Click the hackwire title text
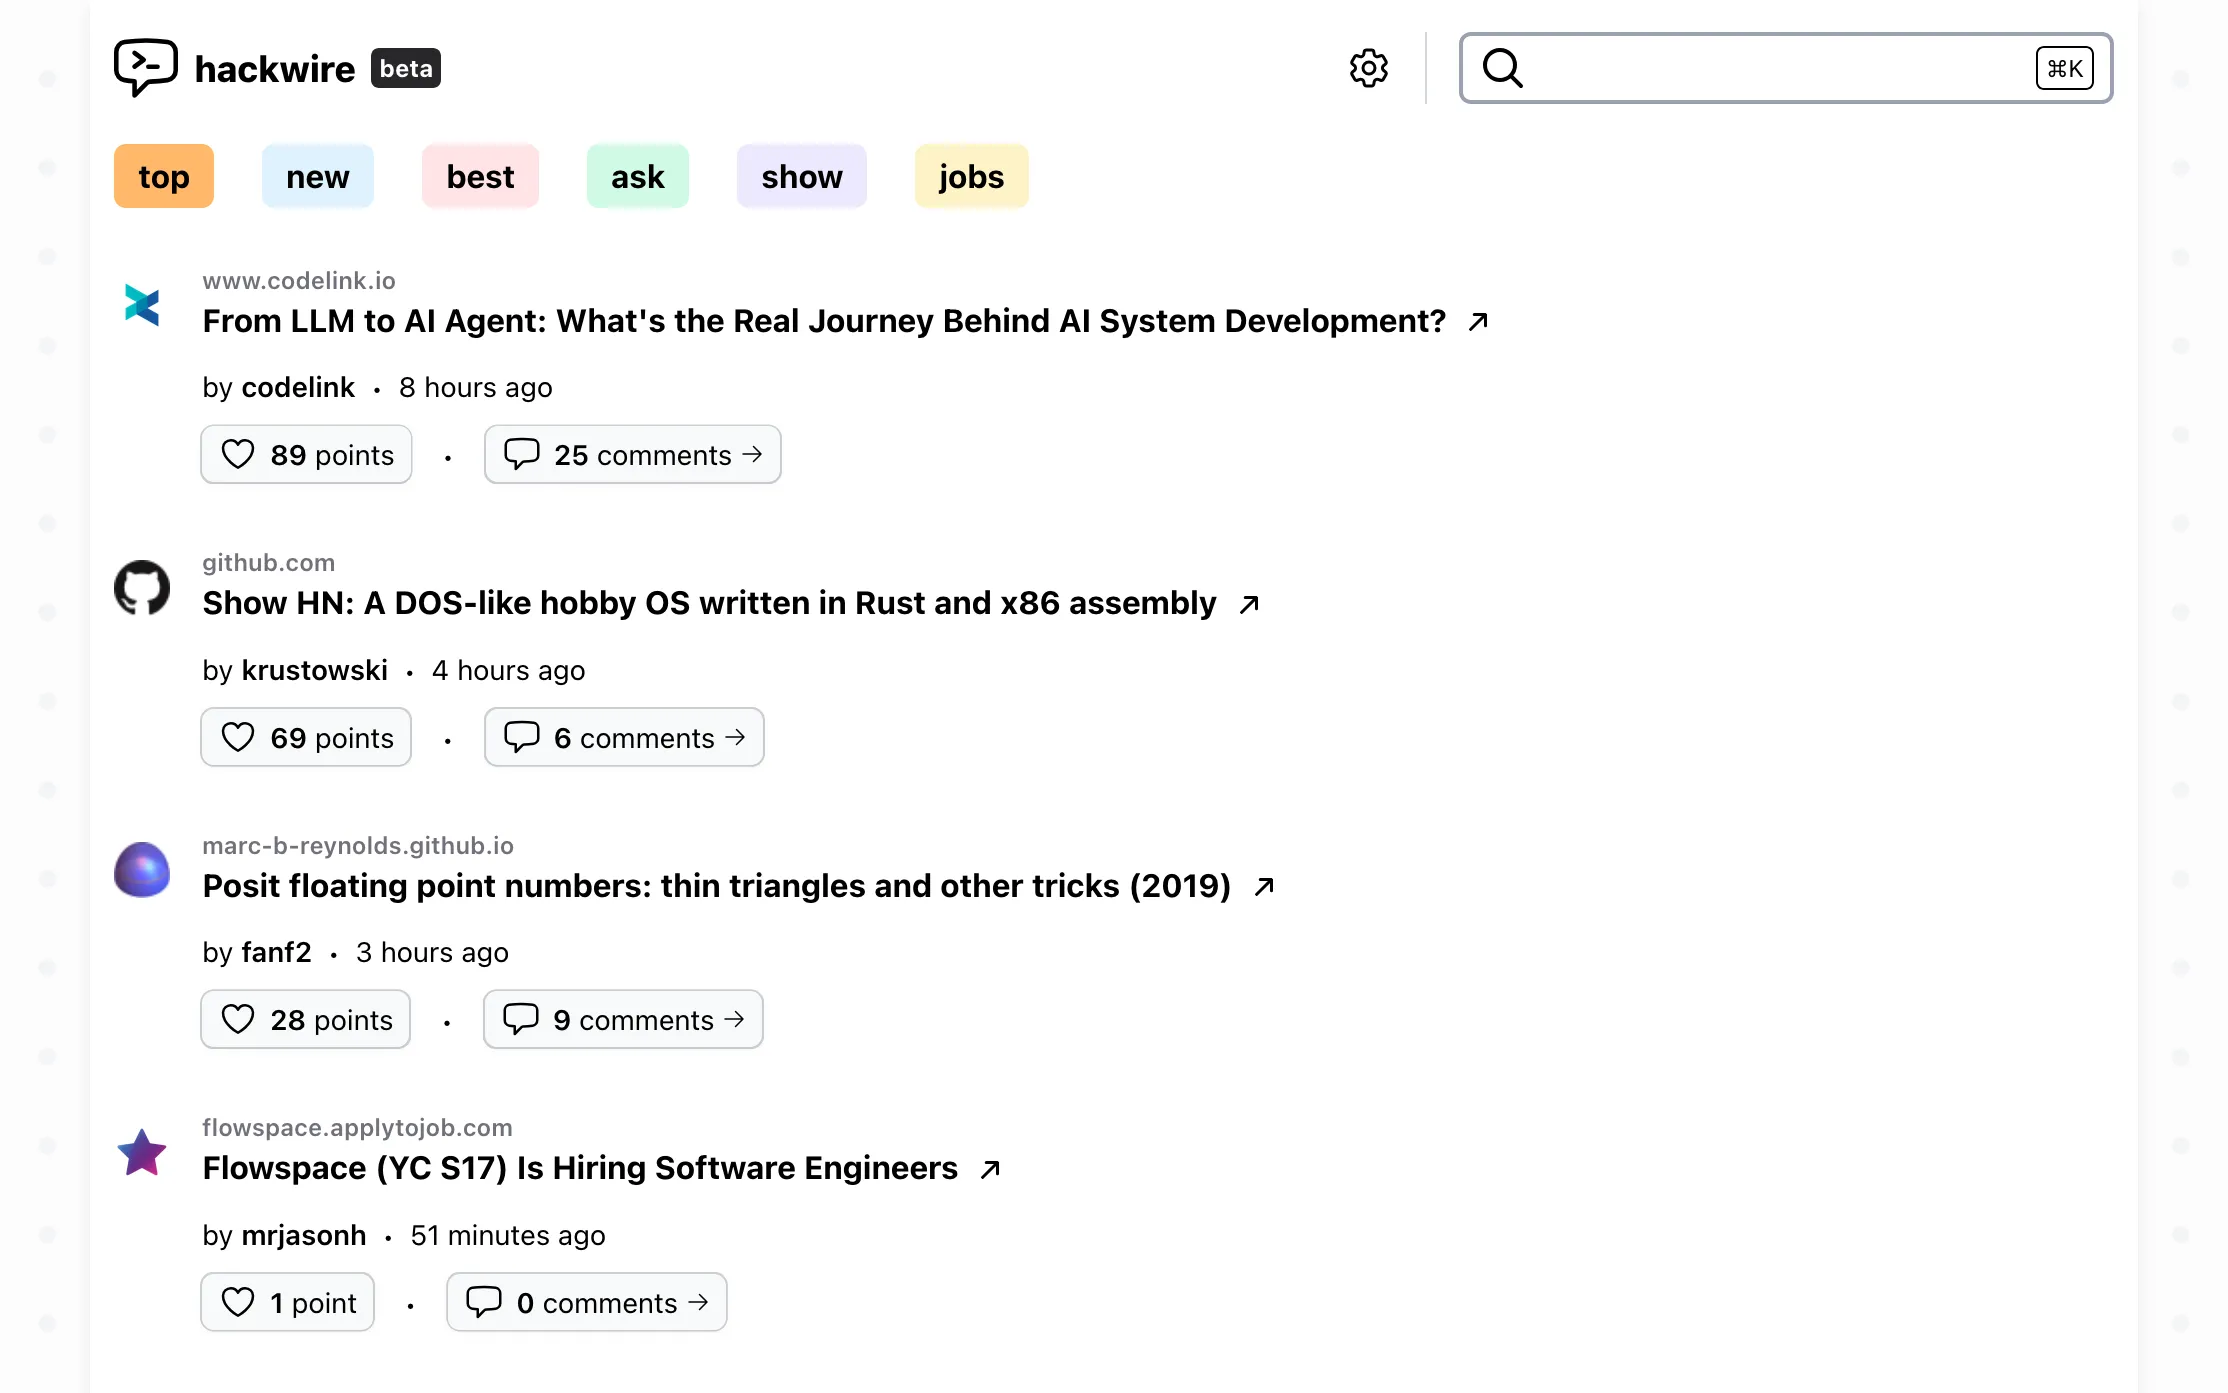This screenshot has height=1393, width=2228. (274, 69)
